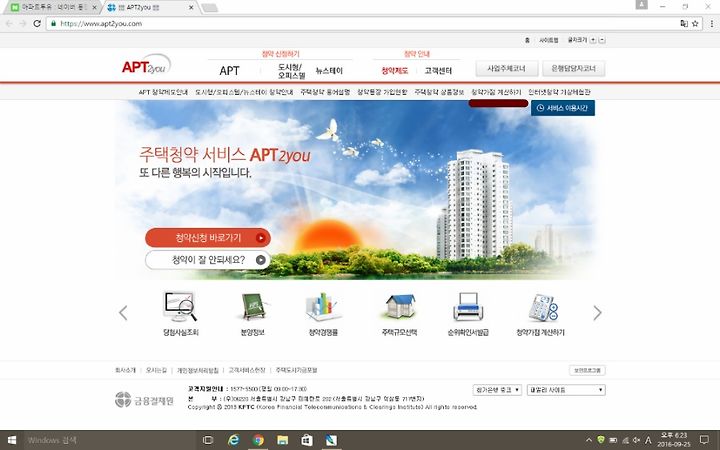Click the 사업주체코너 button
This screenshot has height=450, width=720.
click(506, 68)
